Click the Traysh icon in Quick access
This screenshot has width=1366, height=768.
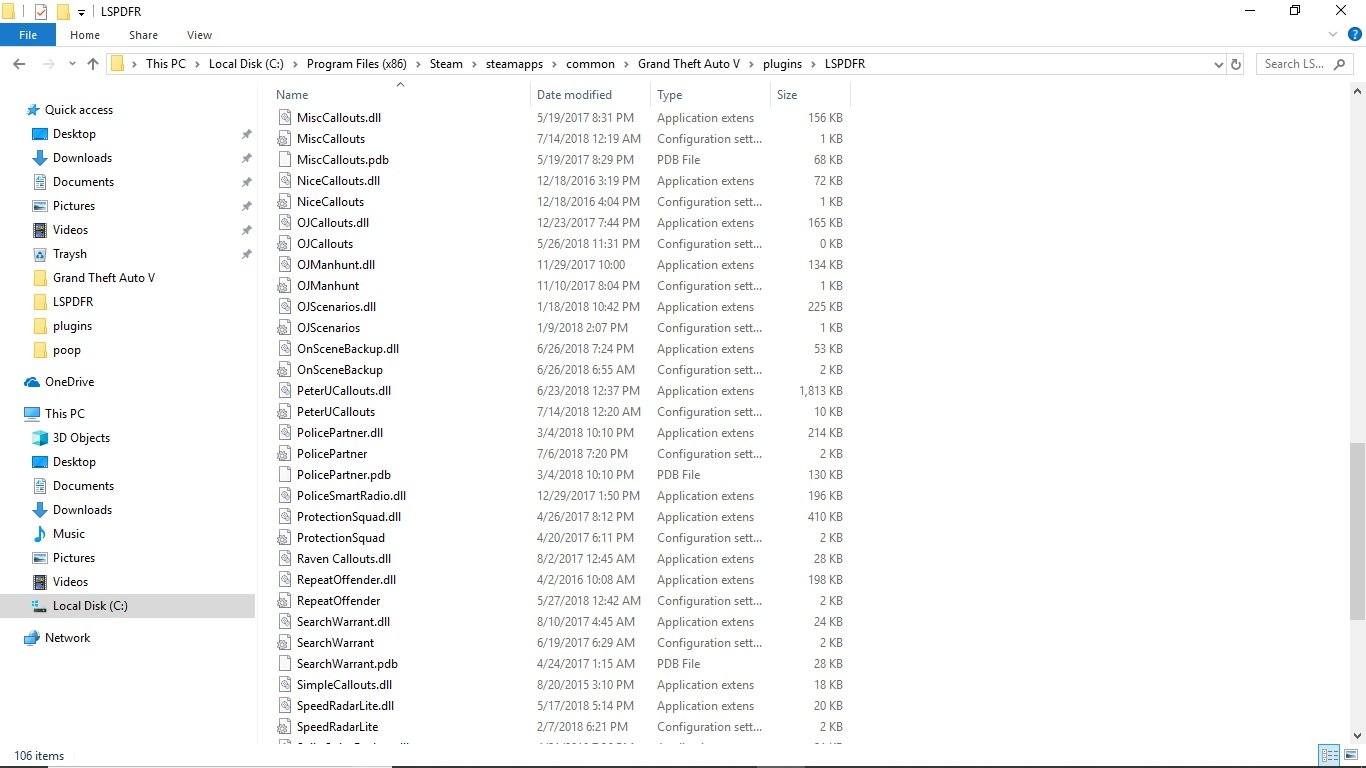pos(40,254)
